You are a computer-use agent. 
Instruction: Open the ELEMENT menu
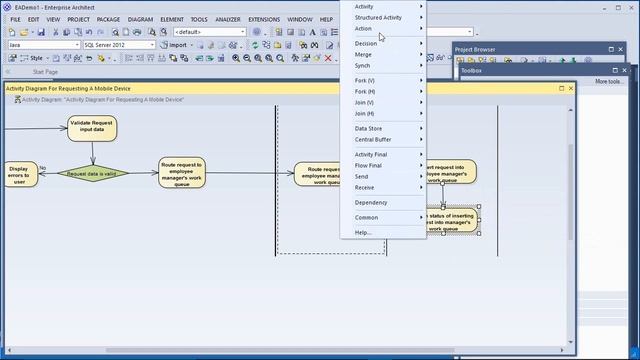pyautogui.click(x=172, y=20)
